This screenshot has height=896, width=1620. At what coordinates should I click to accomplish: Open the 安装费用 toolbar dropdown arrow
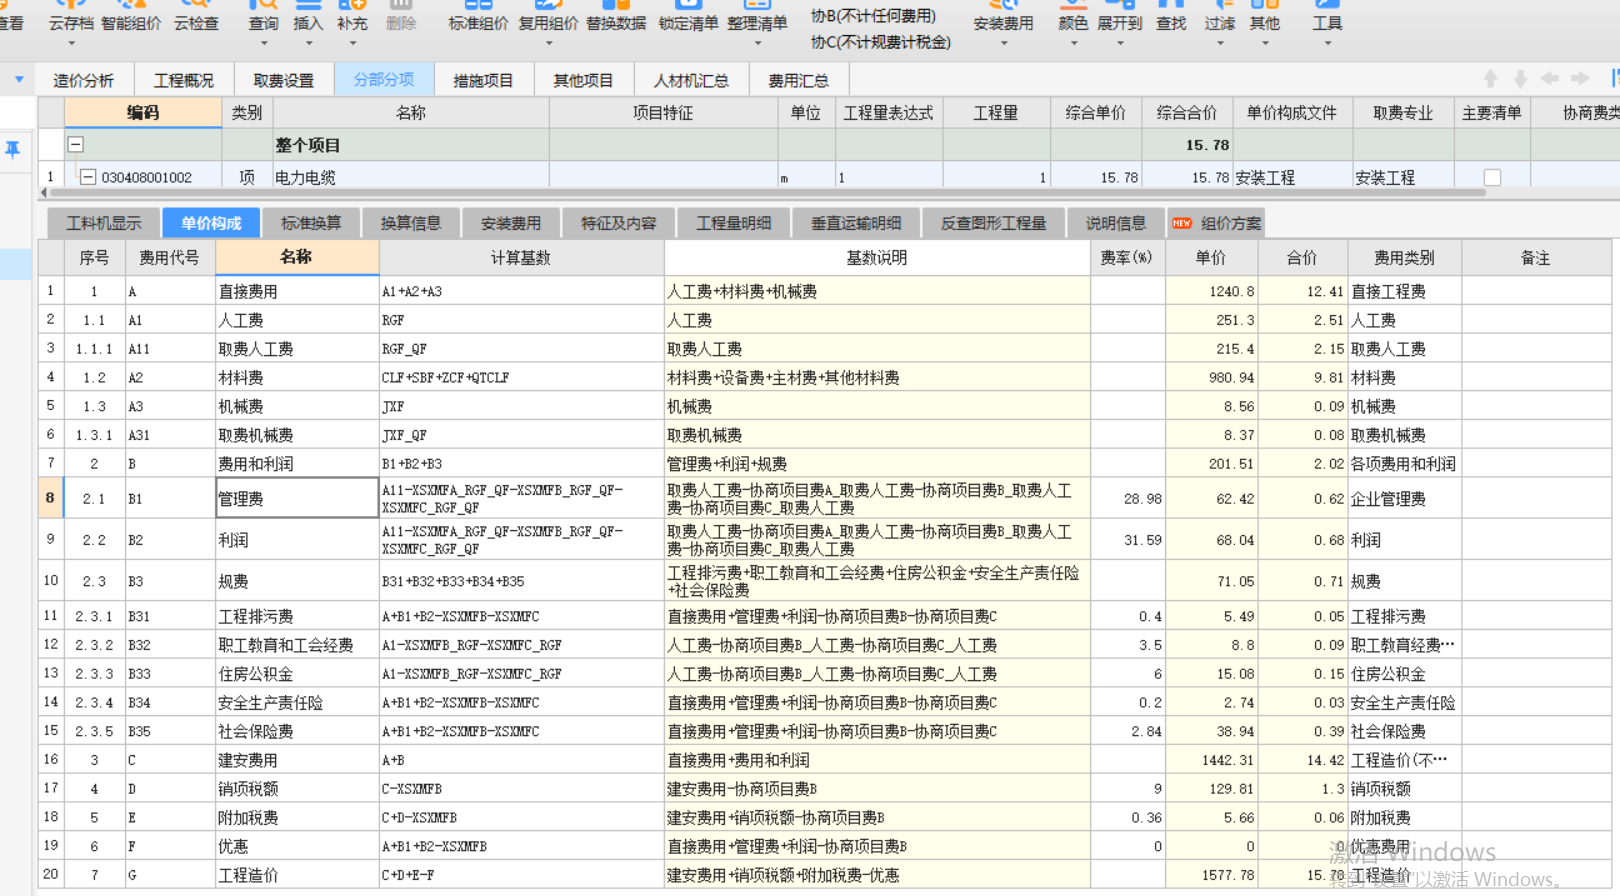point(1003,43)
